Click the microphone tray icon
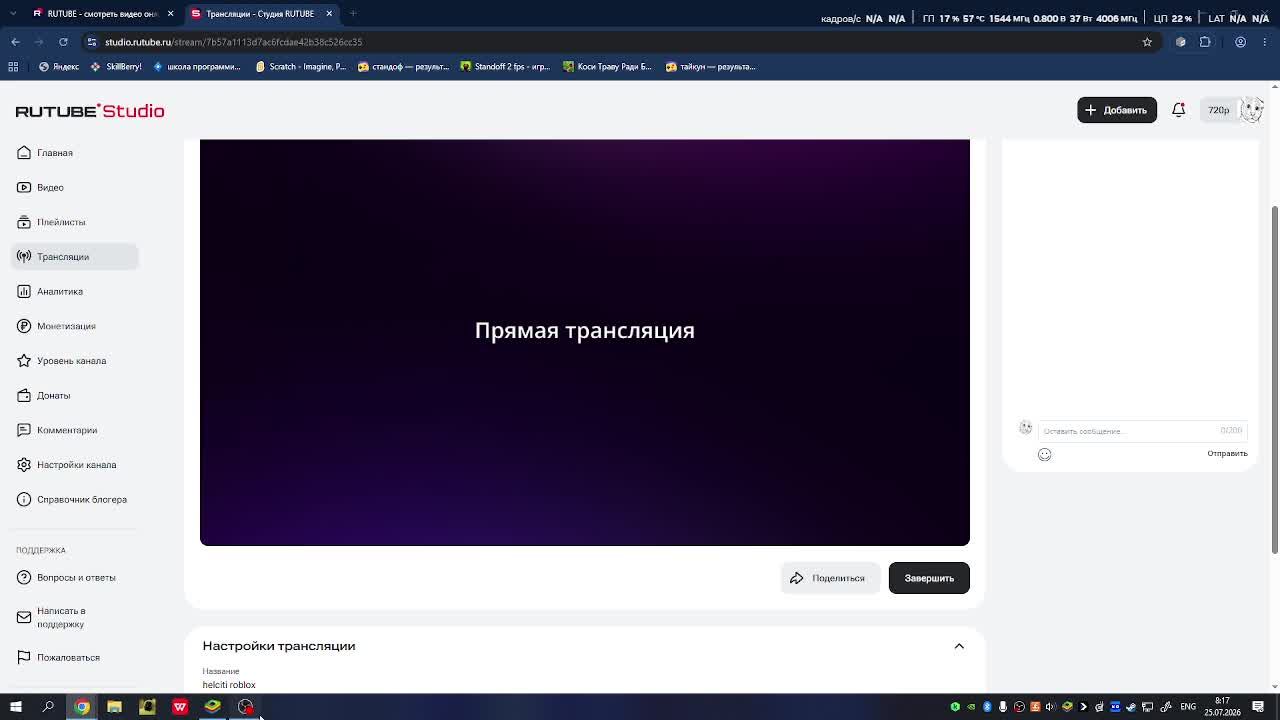This screenshot has width=1280, height=720. coord(1003,707)
